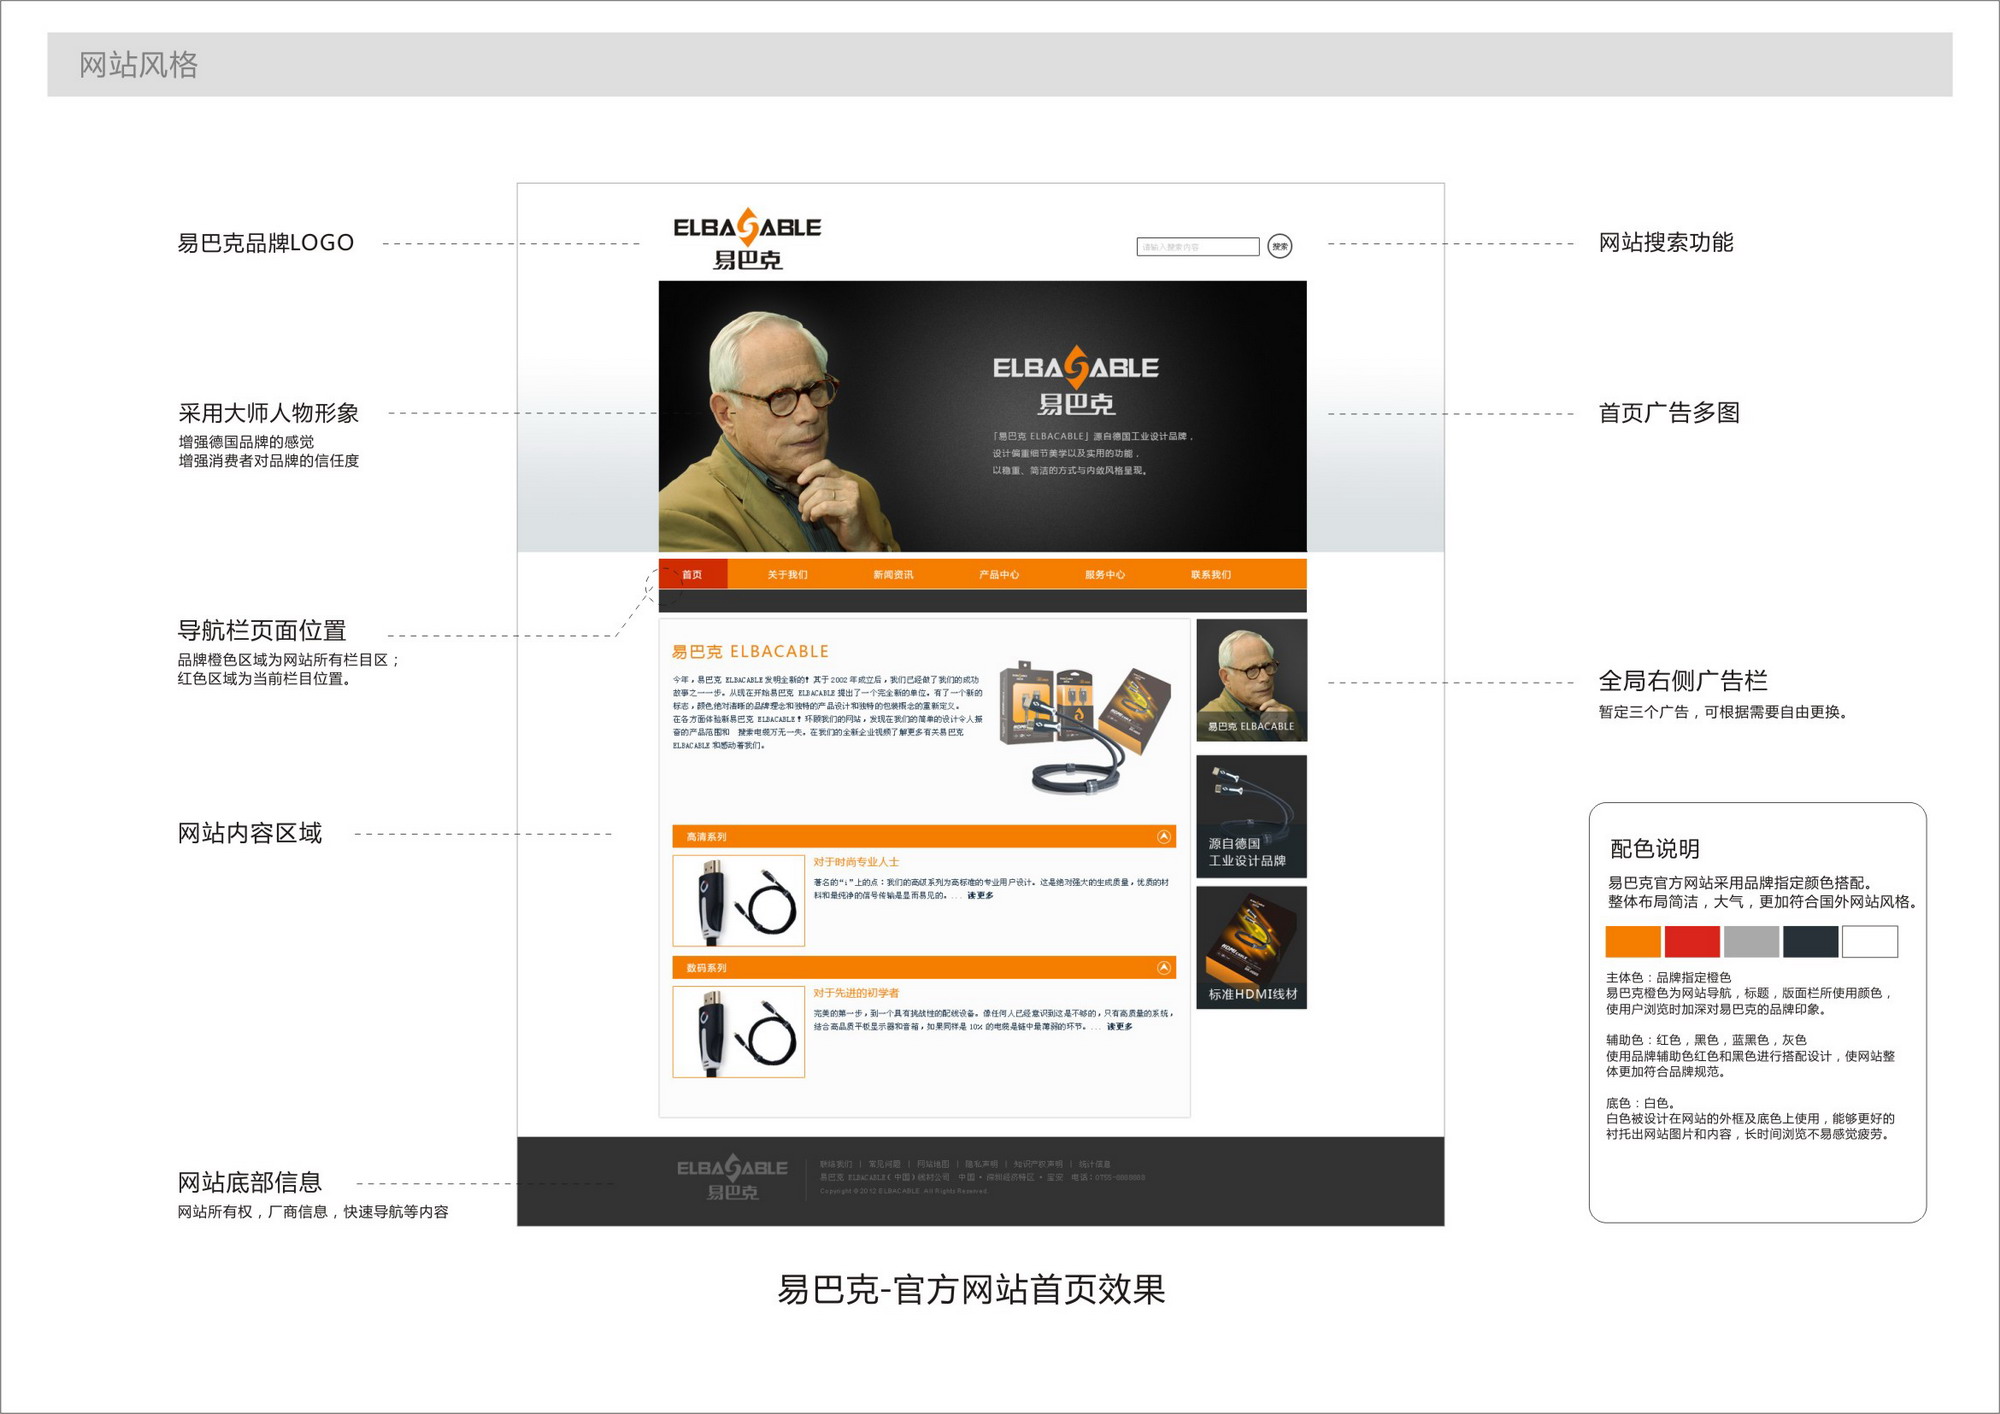The width and height of the screenshot is (2000, 1414).
Task: Focus the site search input field
Action: (x=1197, y=246)
